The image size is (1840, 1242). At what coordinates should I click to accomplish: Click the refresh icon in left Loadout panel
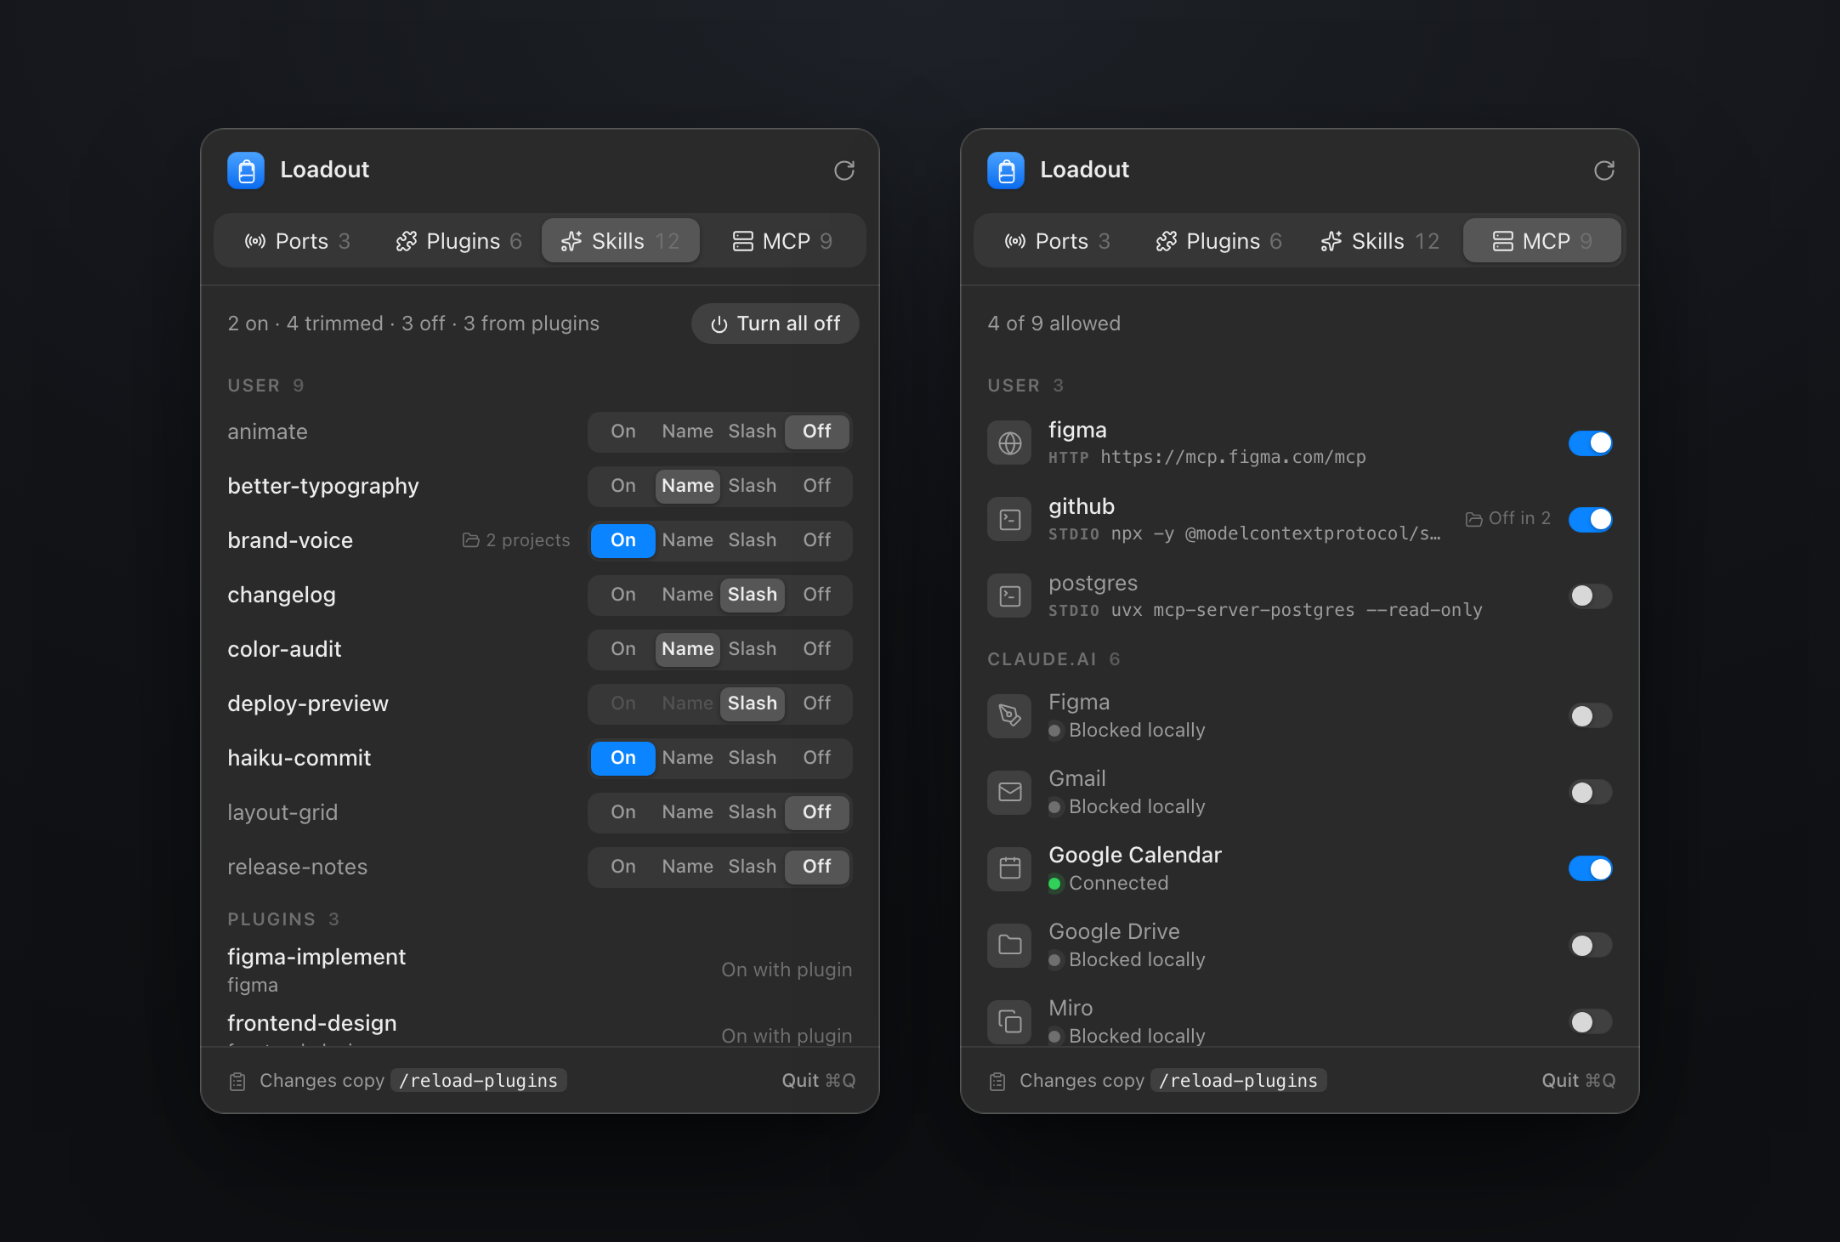tap(844, 170)
